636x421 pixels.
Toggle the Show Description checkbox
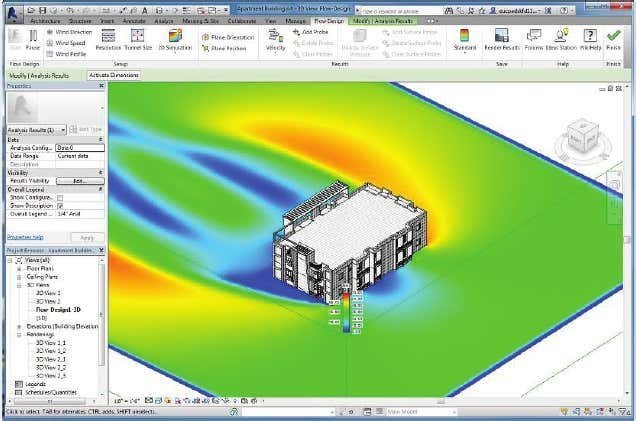60,206
